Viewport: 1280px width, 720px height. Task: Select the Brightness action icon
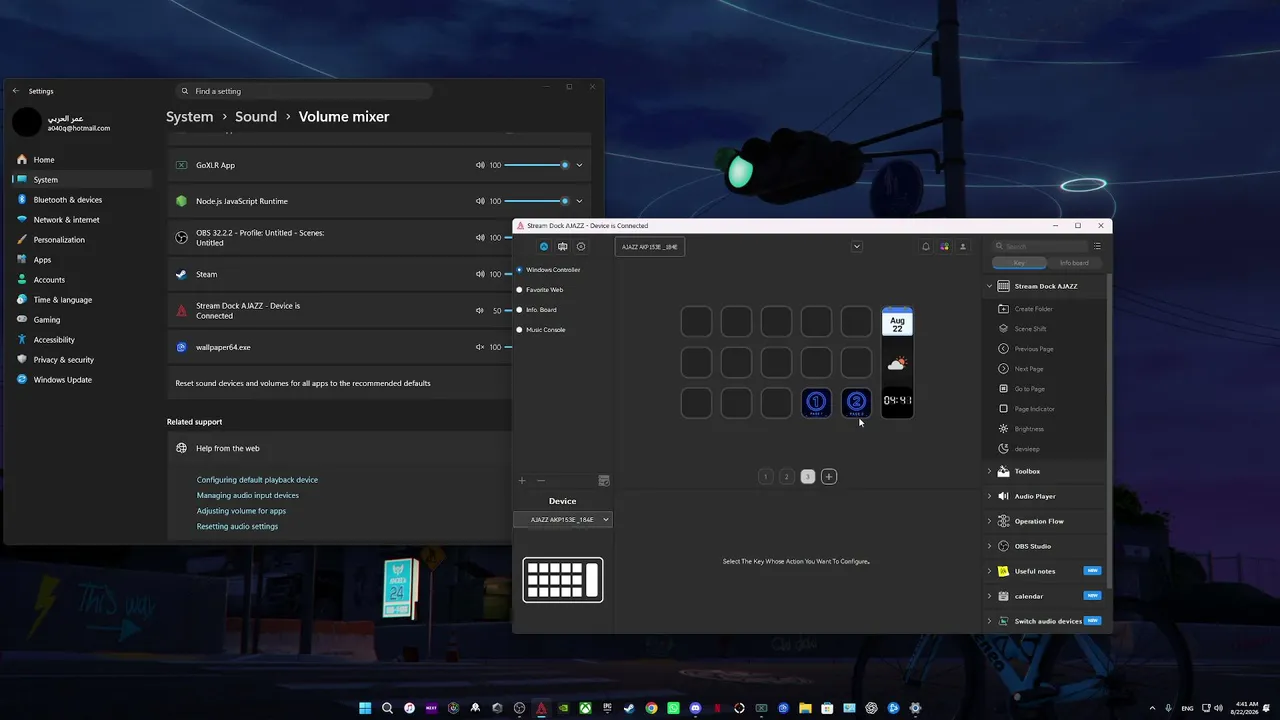(1004, 429)
